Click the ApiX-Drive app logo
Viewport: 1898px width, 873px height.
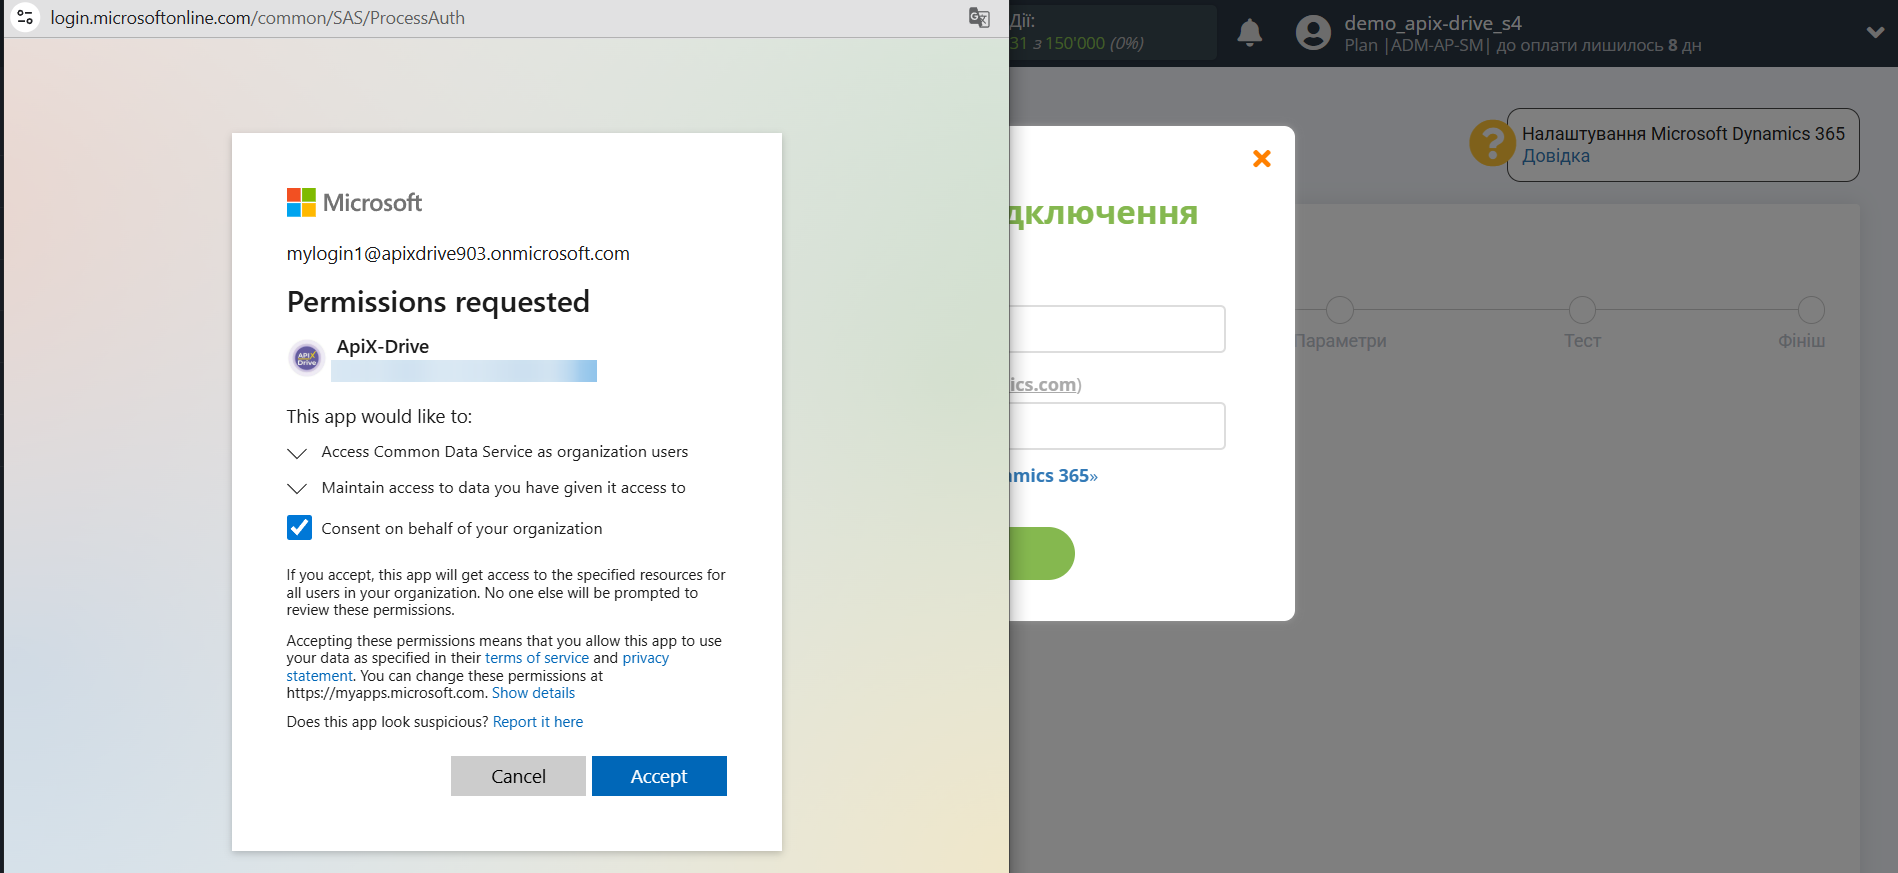tap(307, 357)
